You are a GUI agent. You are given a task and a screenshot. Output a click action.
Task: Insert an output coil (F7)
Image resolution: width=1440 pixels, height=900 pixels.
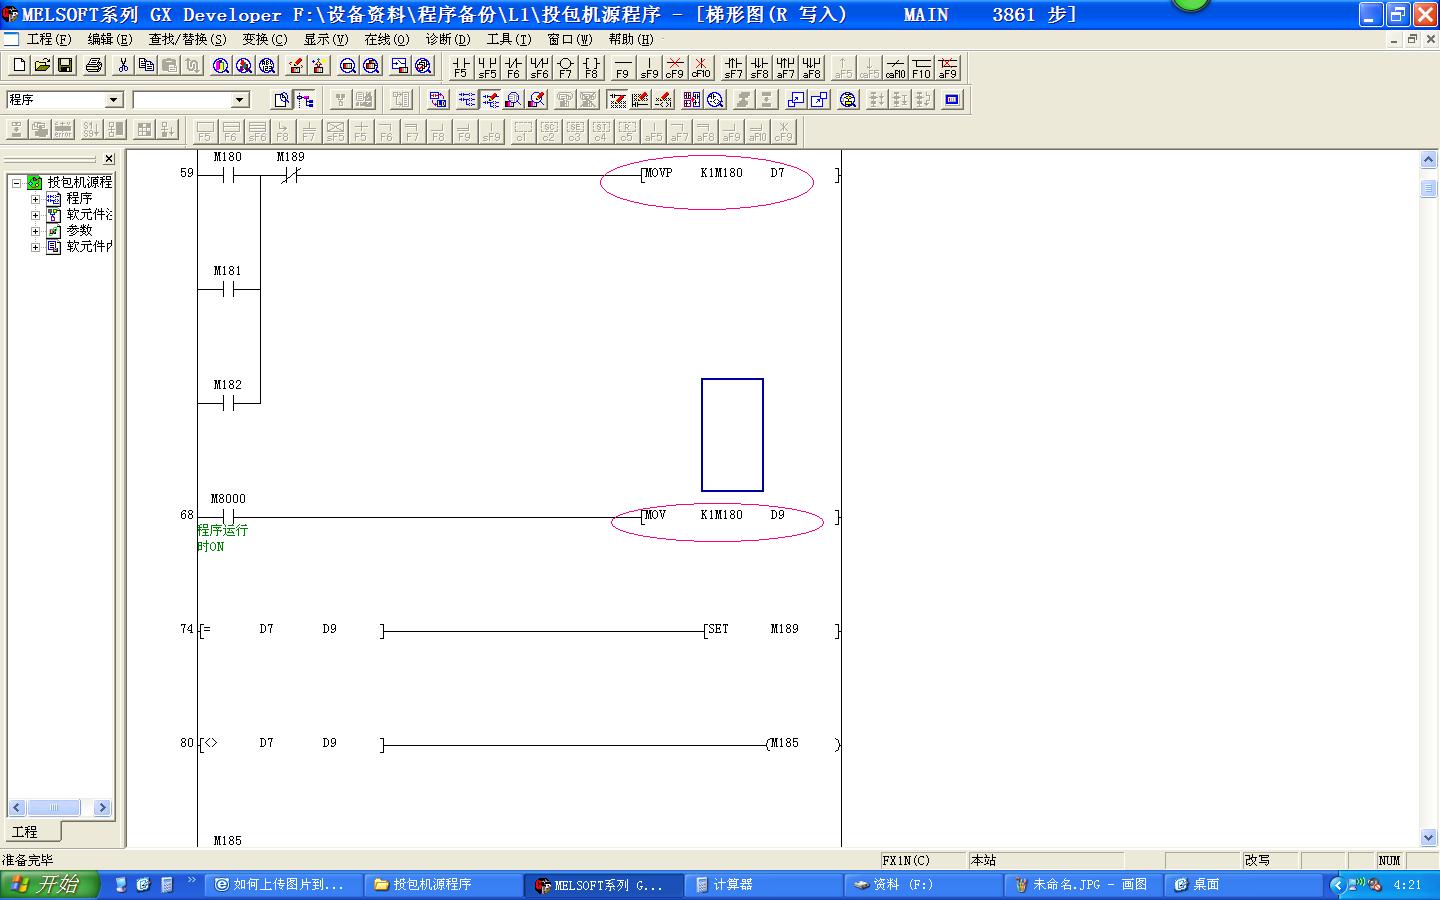pos(565,67)
